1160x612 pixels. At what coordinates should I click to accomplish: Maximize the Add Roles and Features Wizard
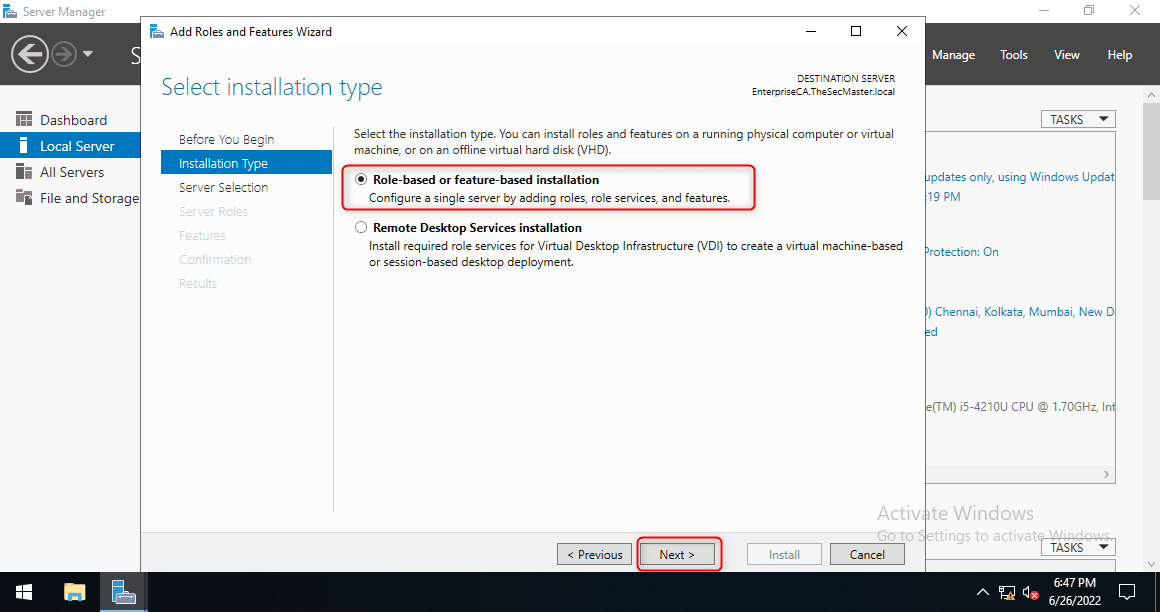coord(856,31)
